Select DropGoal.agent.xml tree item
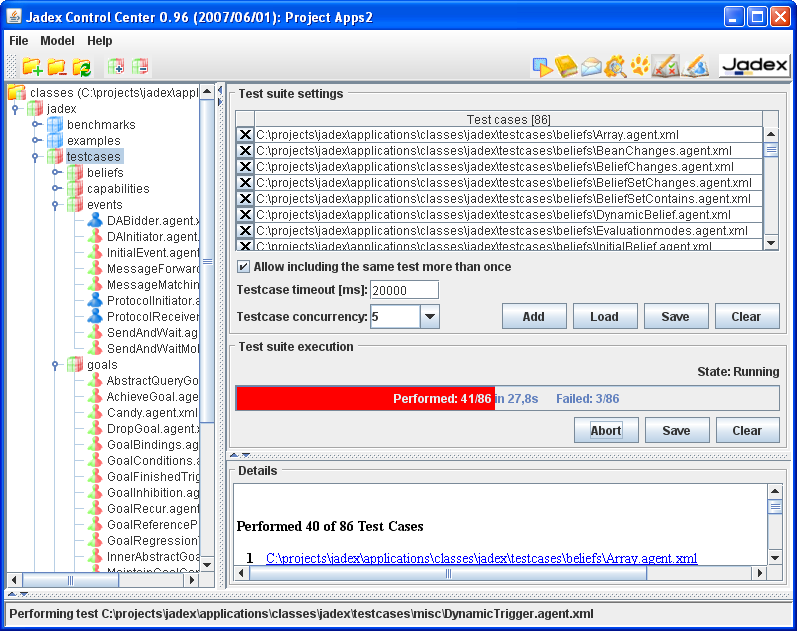797x631 pixels. click(x=153, y=429)
